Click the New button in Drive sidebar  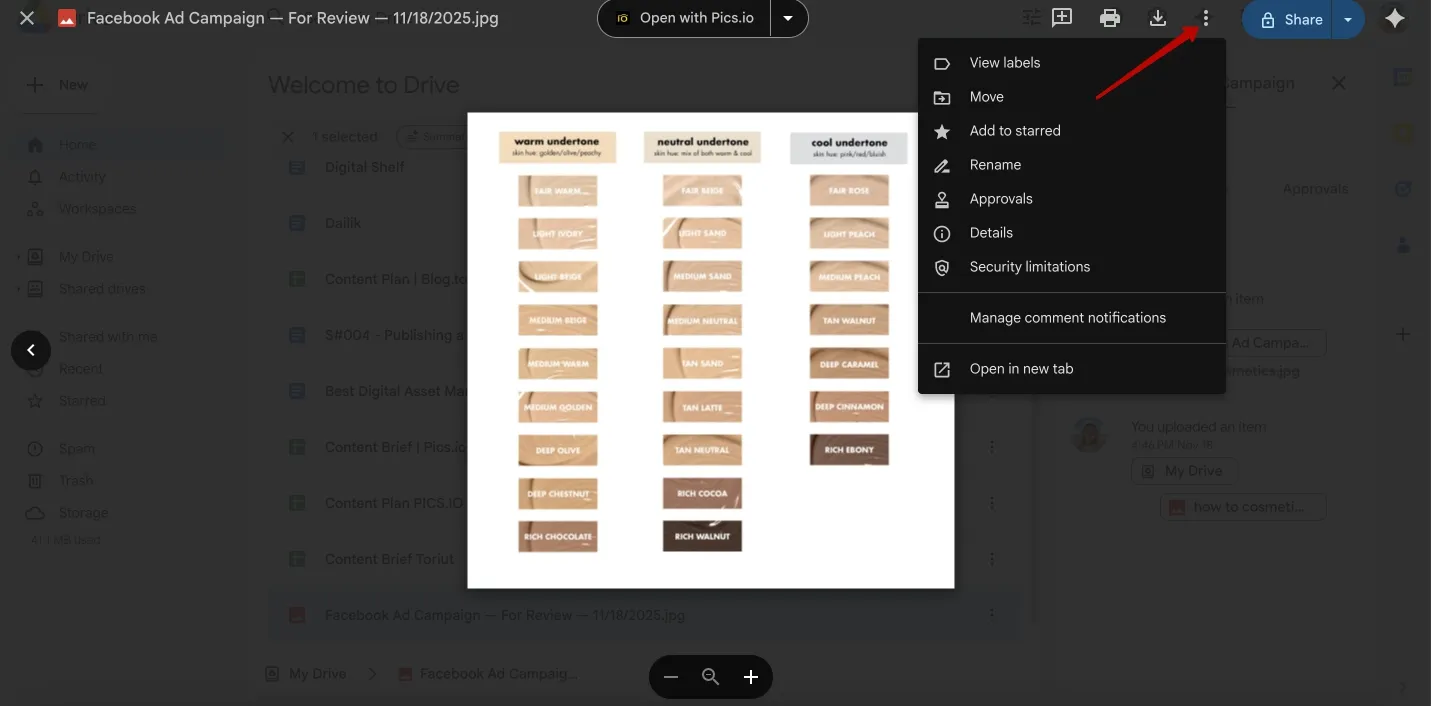(x=57, y=85)
